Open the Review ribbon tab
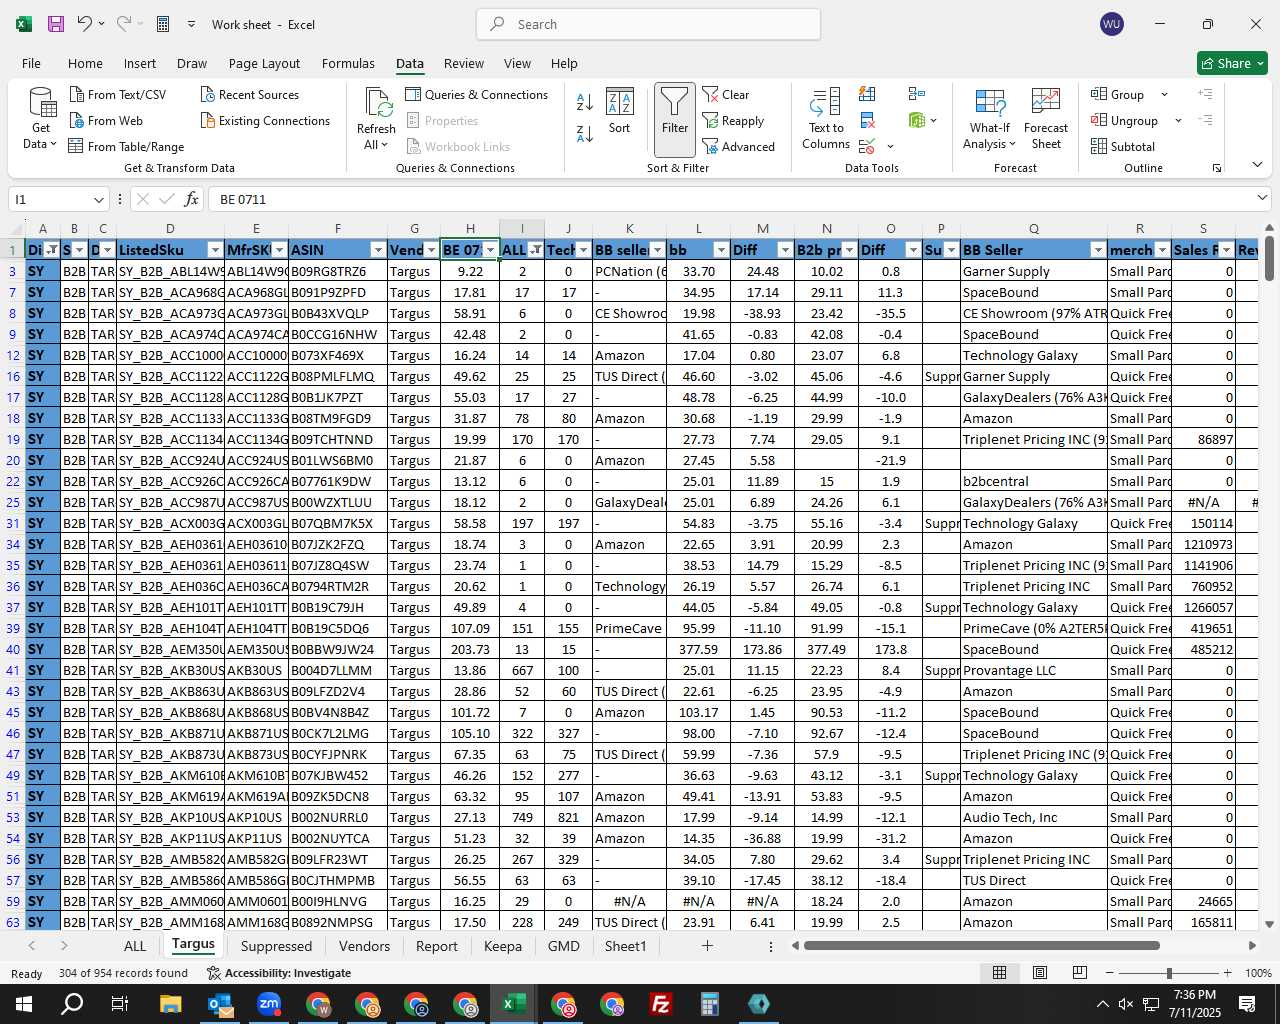 [464, 63]
